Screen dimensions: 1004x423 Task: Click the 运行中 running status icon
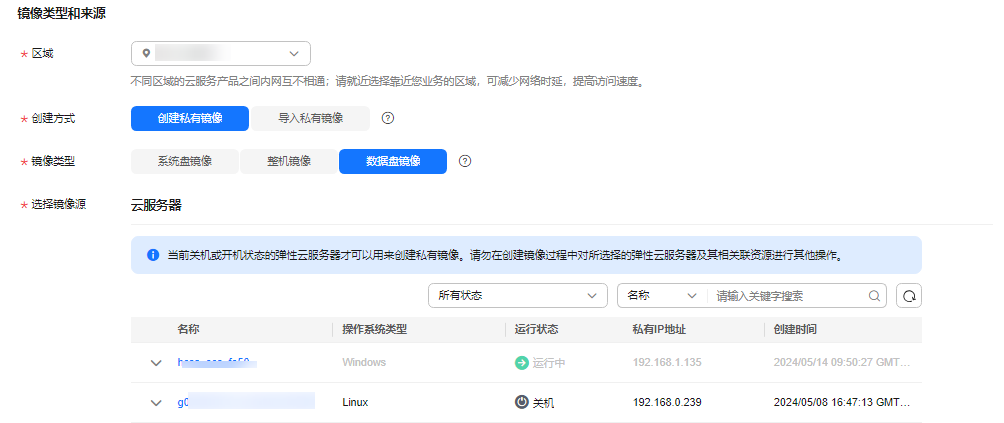(522, 363)
